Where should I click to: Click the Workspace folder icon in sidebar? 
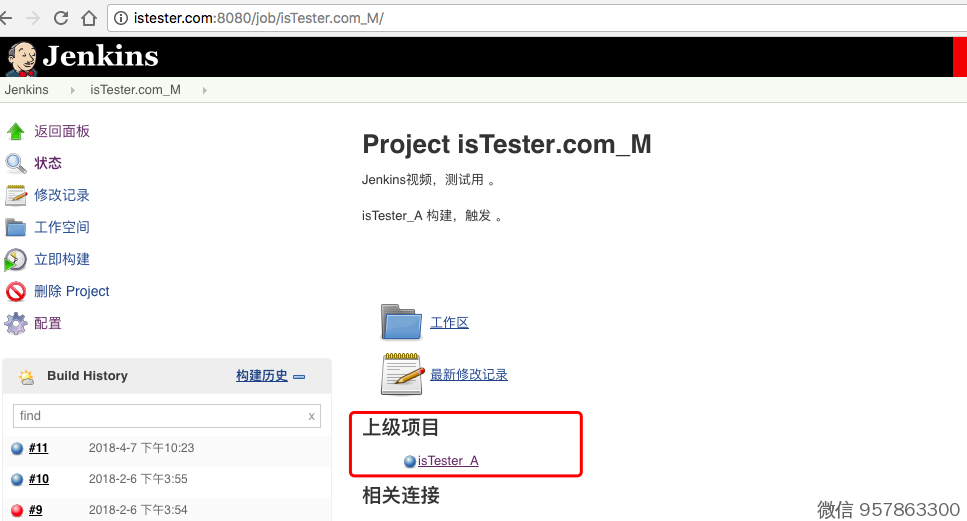pos(15,227)
